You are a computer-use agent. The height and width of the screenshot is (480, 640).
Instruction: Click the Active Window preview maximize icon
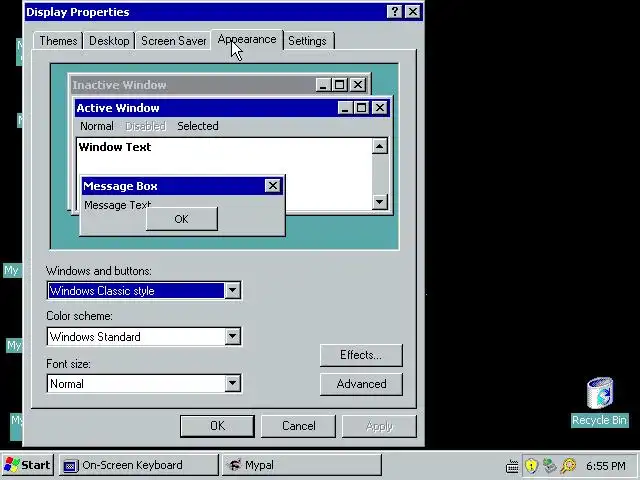(361, 108)
